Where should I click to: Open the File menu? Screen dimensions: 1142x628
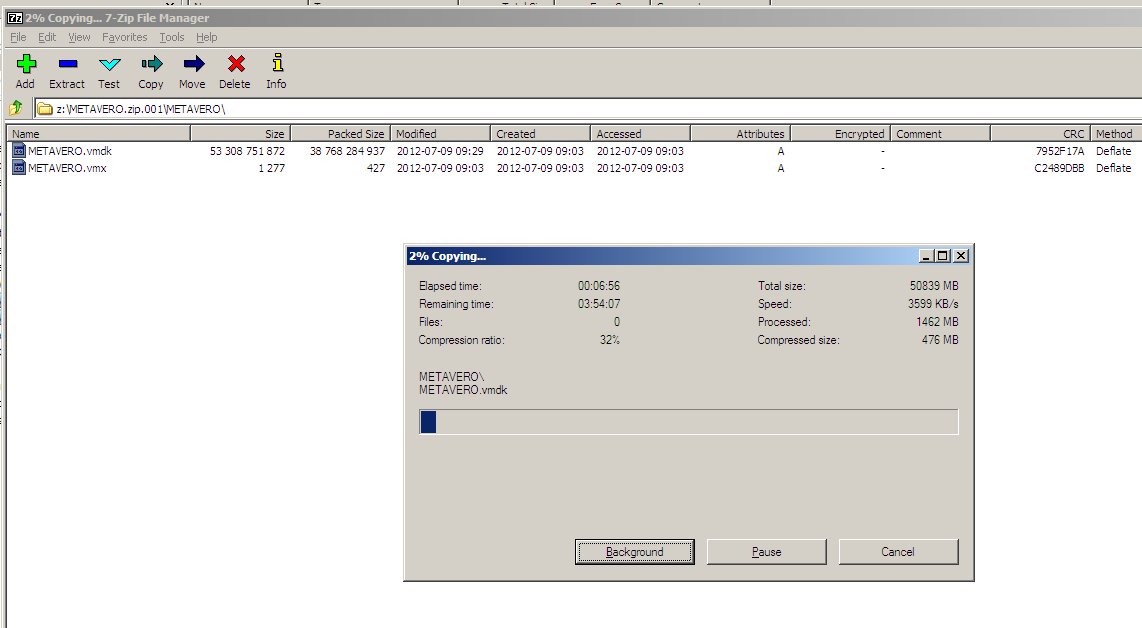[x=18, y=37]
